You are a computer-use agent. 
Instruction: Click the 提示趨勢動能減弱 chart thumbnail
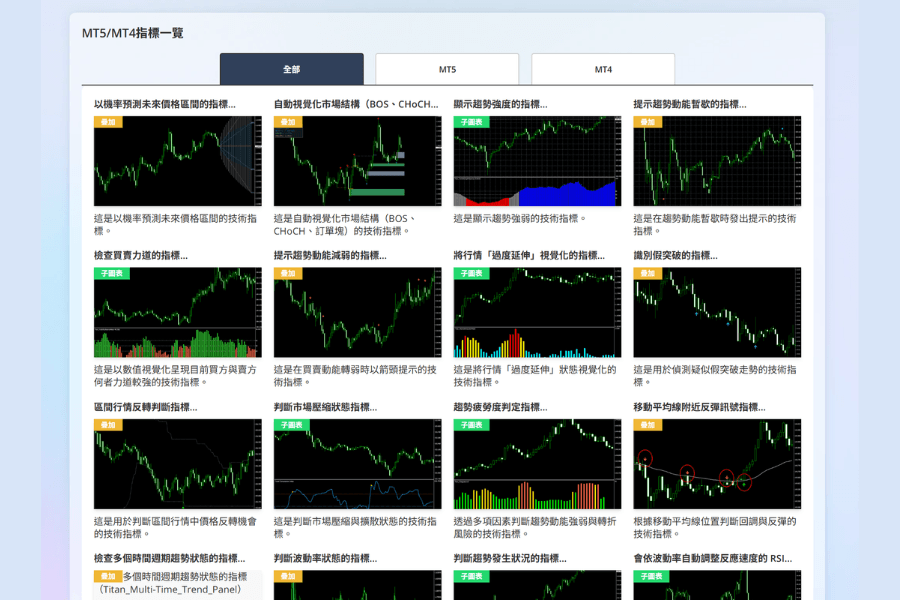(358, 312)
